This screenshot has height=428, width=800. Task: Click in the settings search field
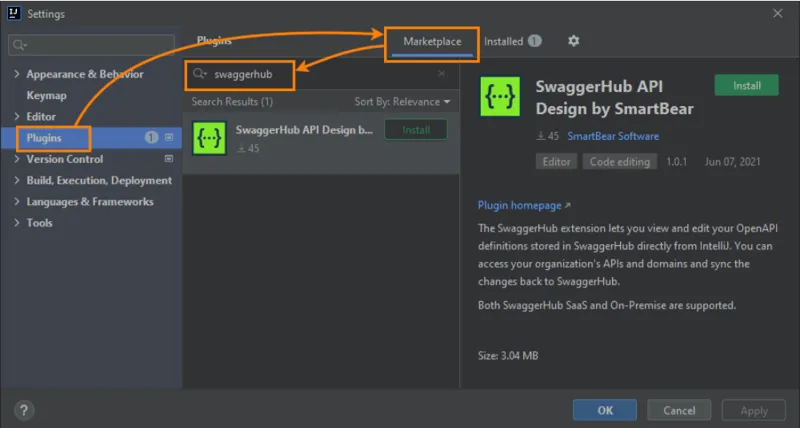pos(90,45)
